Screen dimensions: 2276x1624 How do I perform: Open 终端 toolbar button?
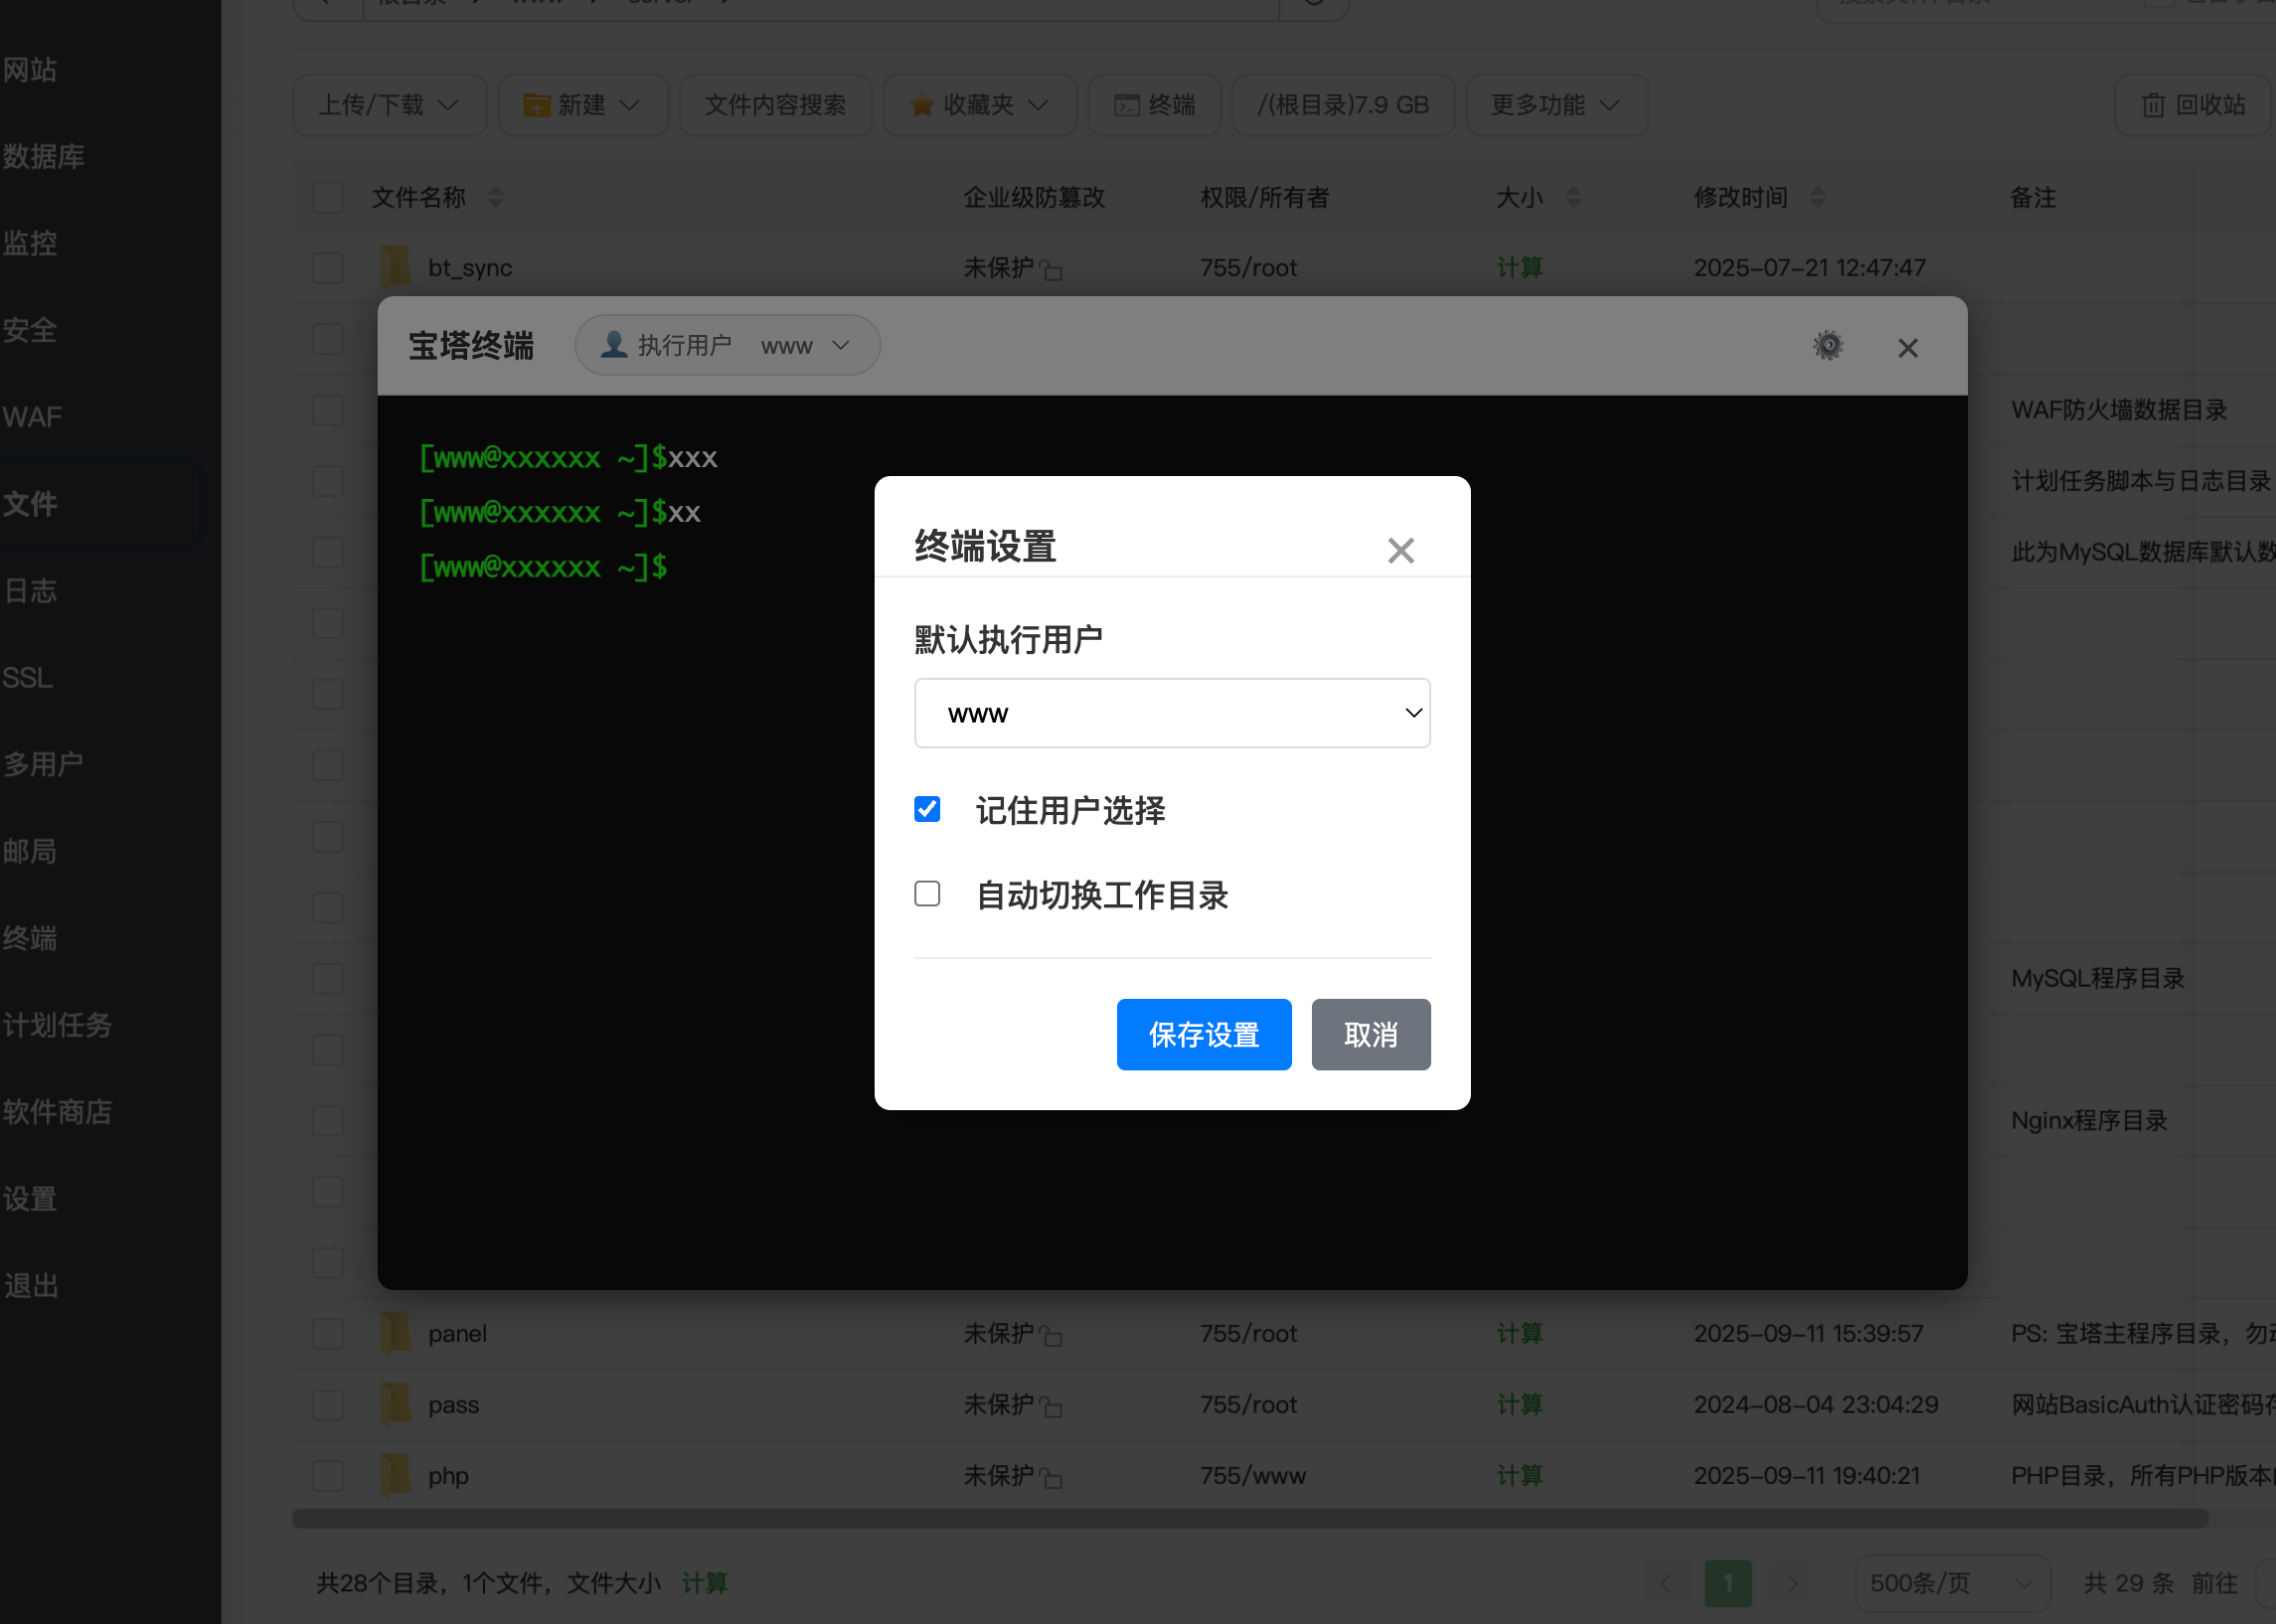coord(1155,105)
